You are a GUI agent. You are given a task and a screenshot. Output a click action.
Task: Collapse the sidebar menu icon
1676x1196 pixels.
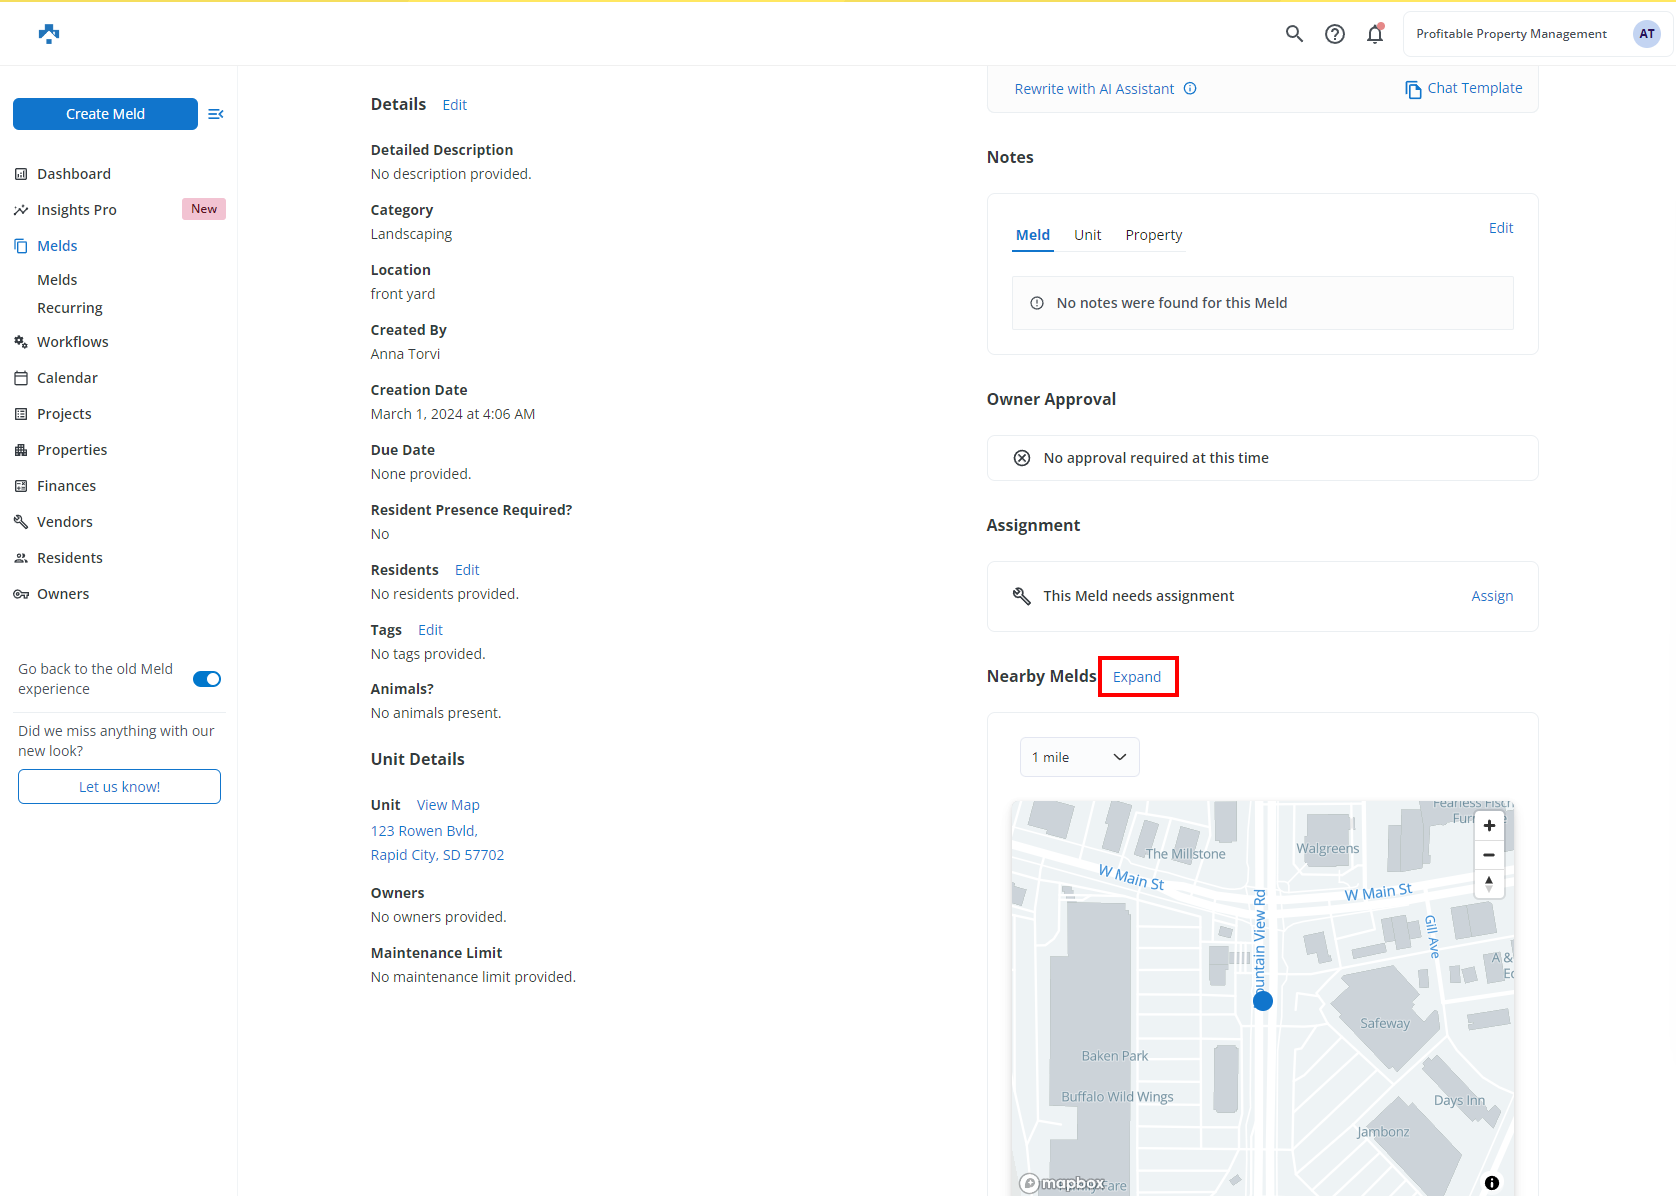pyautogui.click(x=215, y=114)
